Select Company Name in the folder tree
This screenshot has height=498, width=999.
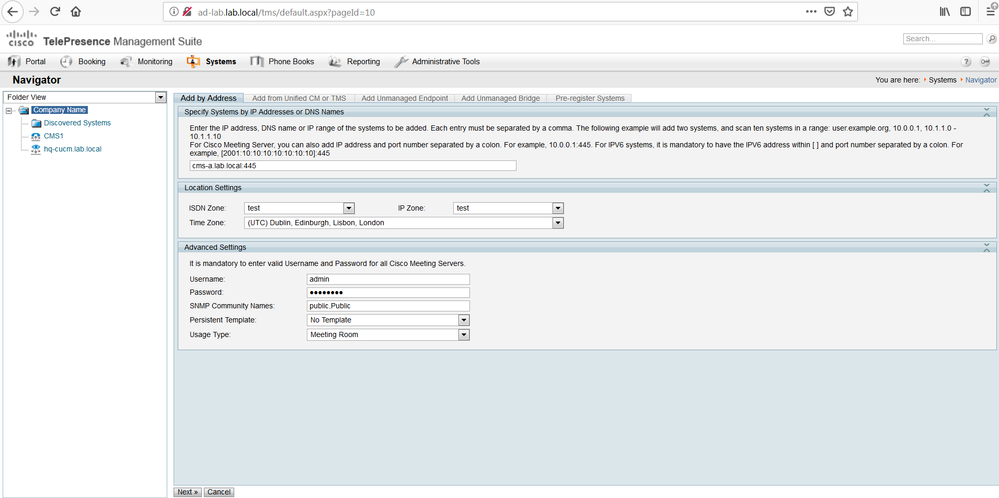click(x=59, y=110)
